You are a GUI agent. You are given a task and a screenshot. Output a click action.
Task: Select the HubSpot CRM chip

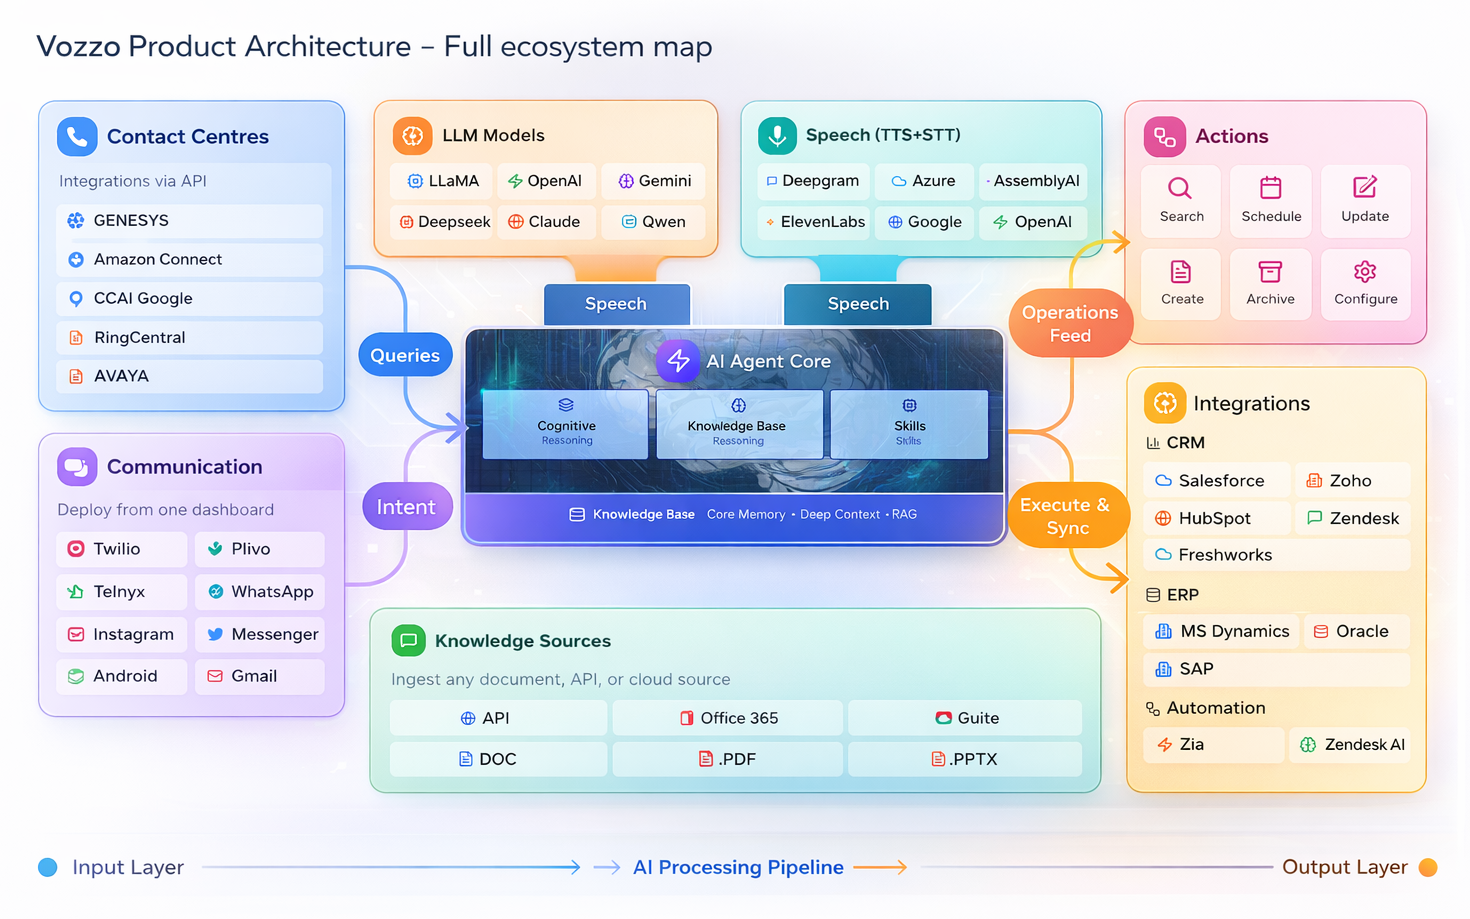[x=1217, y=518]
